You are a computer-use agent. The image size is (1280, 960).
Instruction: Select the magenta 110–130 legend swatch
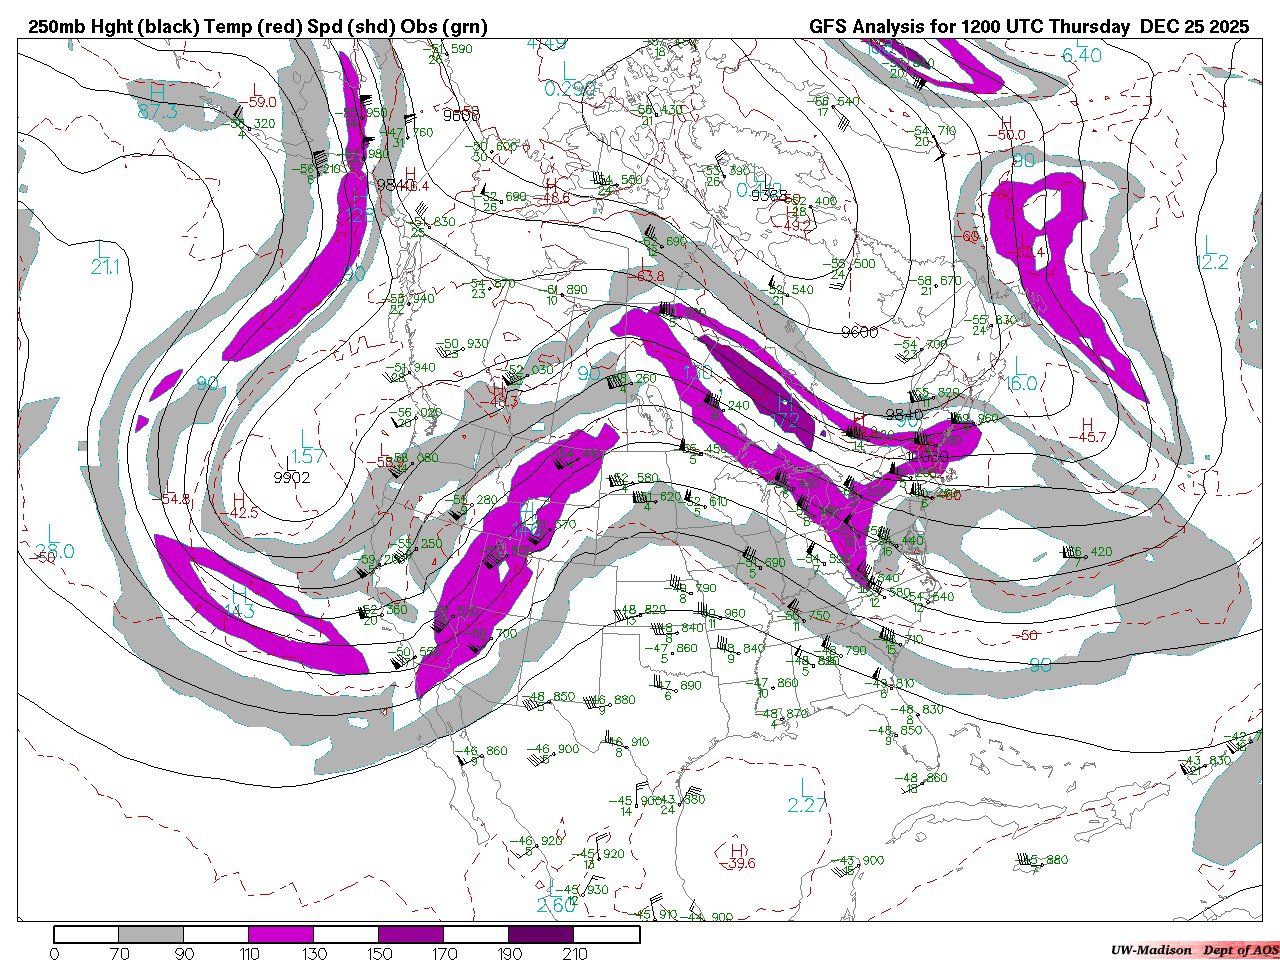coord(281,934)
